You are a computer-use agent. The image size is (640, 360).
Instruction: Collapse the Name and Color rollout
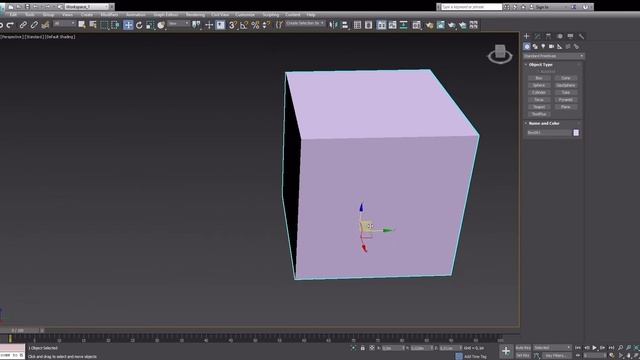click(544, 123)
